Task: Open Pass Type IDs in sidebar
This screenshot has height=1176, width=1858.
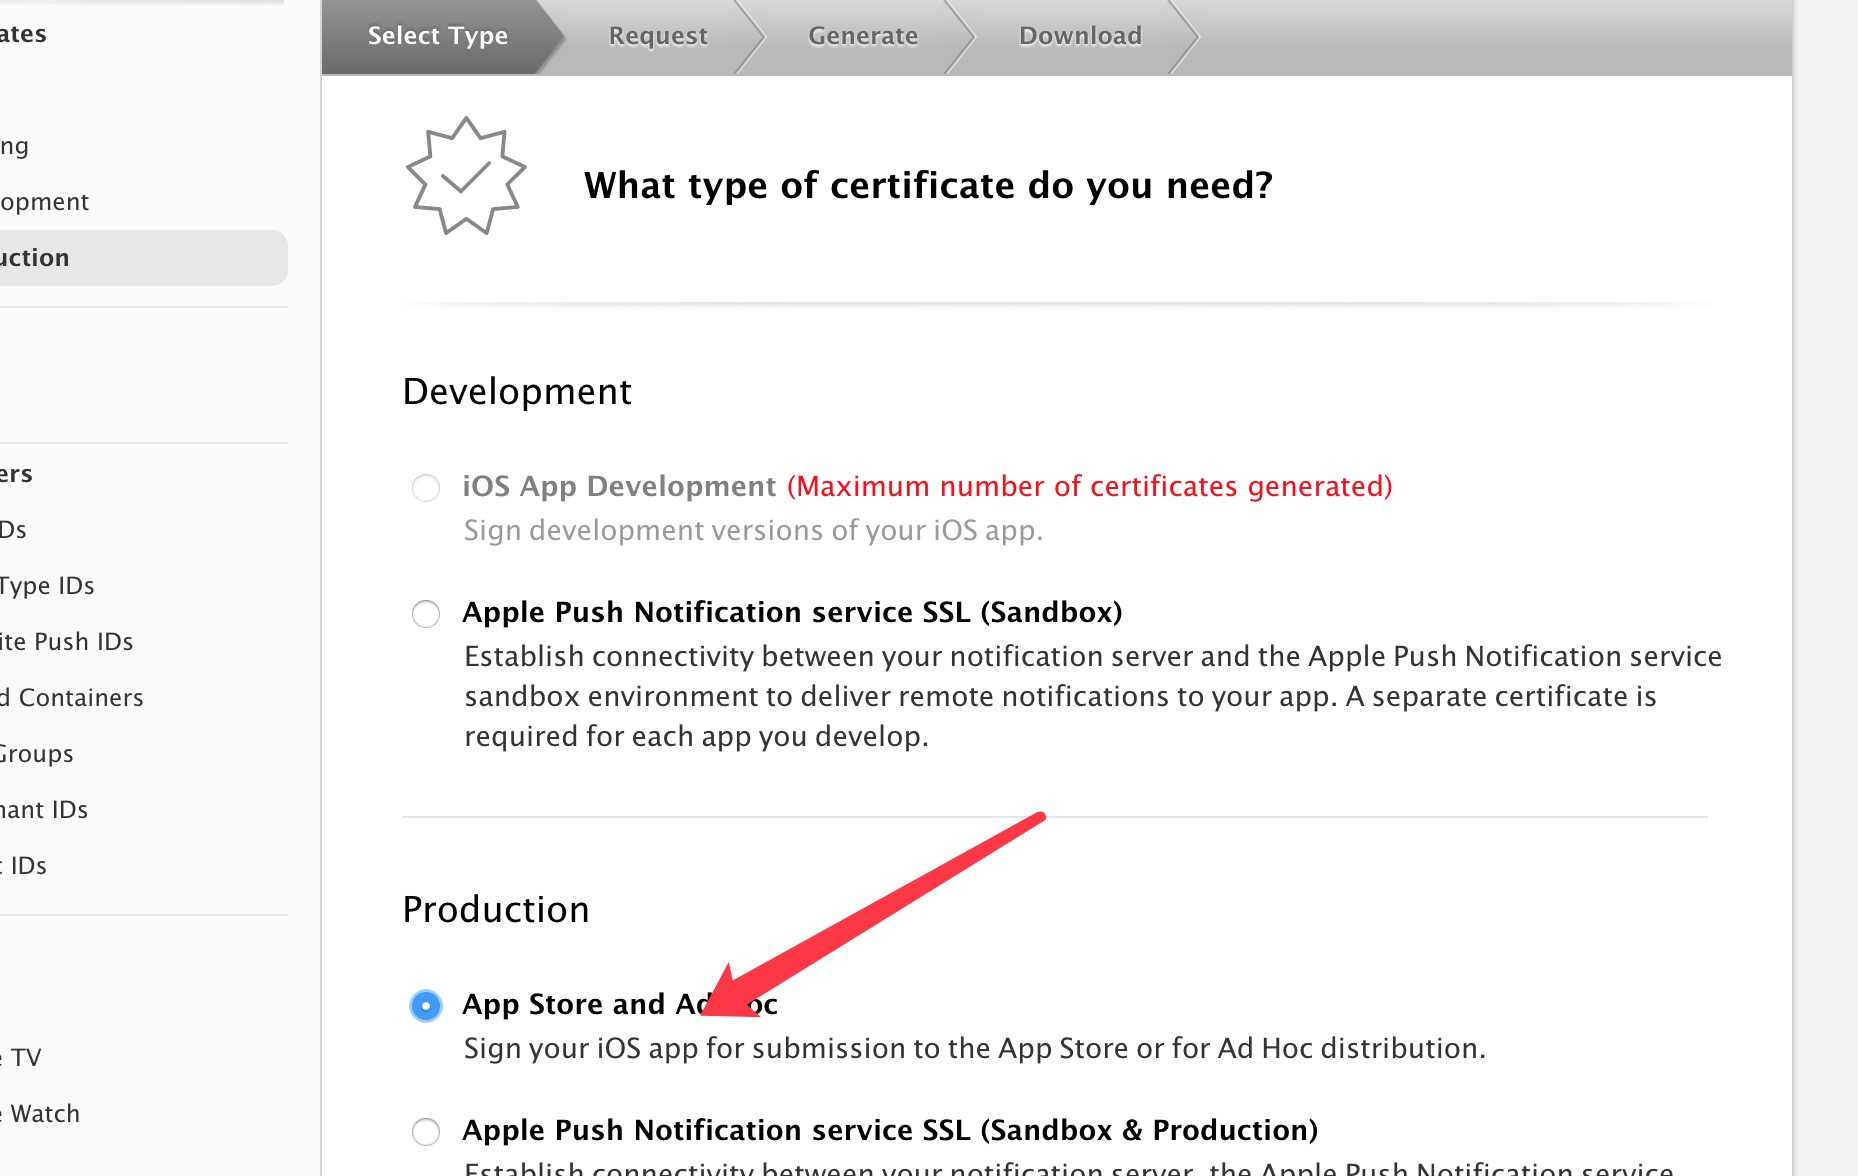Action: pyautogui.click(x=47, y=586)
